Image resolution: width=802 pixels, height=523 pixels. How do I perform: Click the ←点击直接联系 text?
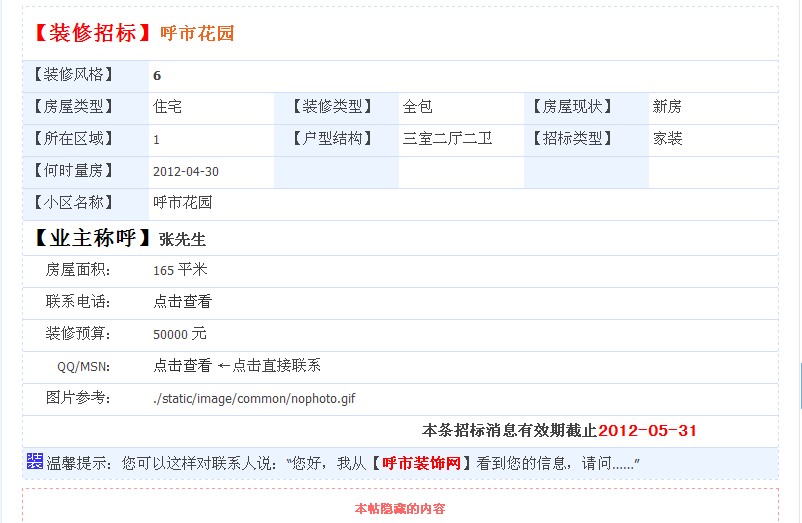point(269,366)
